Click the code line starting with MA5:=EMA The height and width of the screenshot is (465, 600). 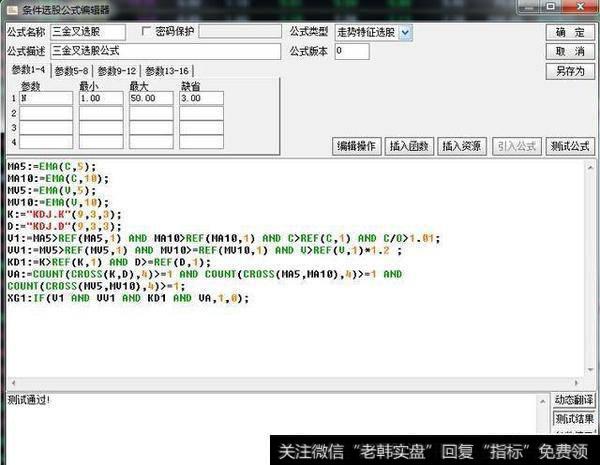click(52, 167)
